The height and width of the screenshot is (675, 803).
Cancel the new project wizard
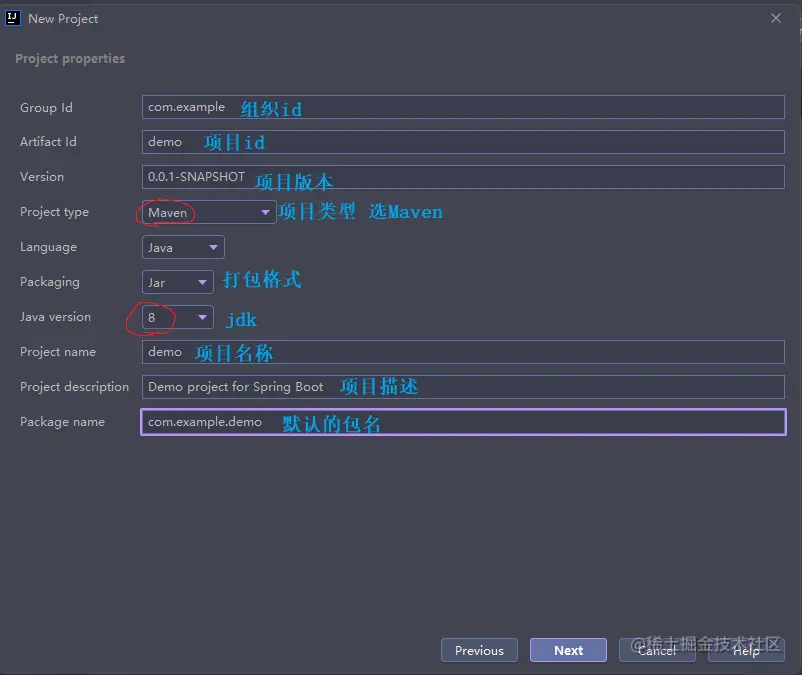(657, 650)
